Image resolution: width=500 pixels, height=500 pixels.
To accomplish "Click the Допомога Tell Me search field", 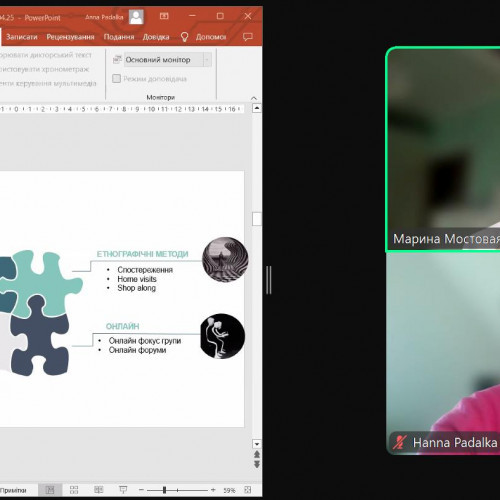I will pos(211,37).
